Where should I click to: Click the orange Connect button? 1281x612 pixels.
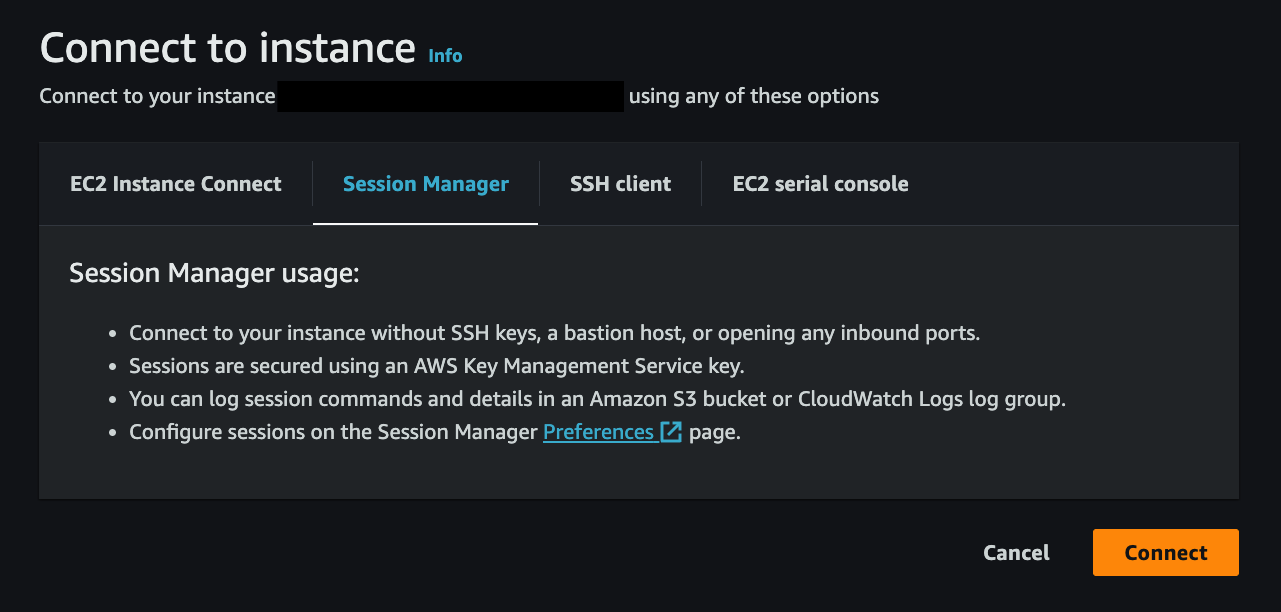1165,552
